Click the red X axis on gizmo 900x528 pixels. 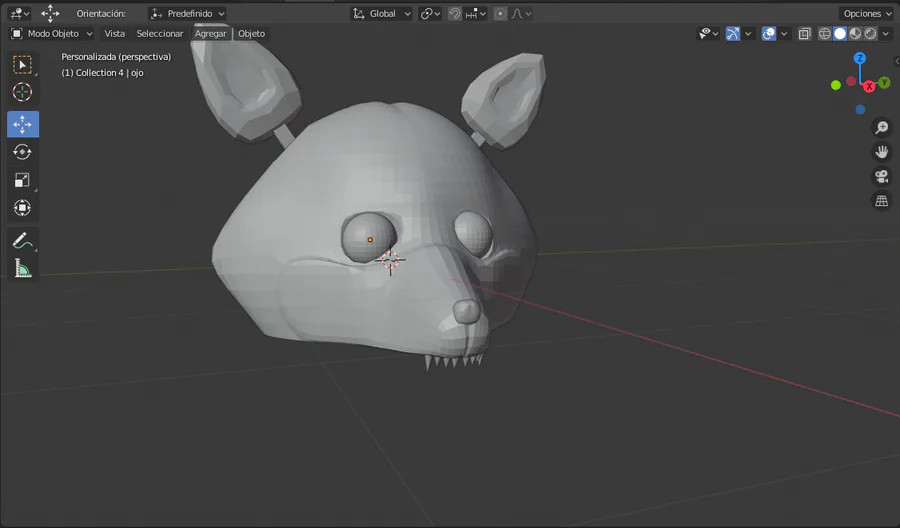tap(869, 87)
